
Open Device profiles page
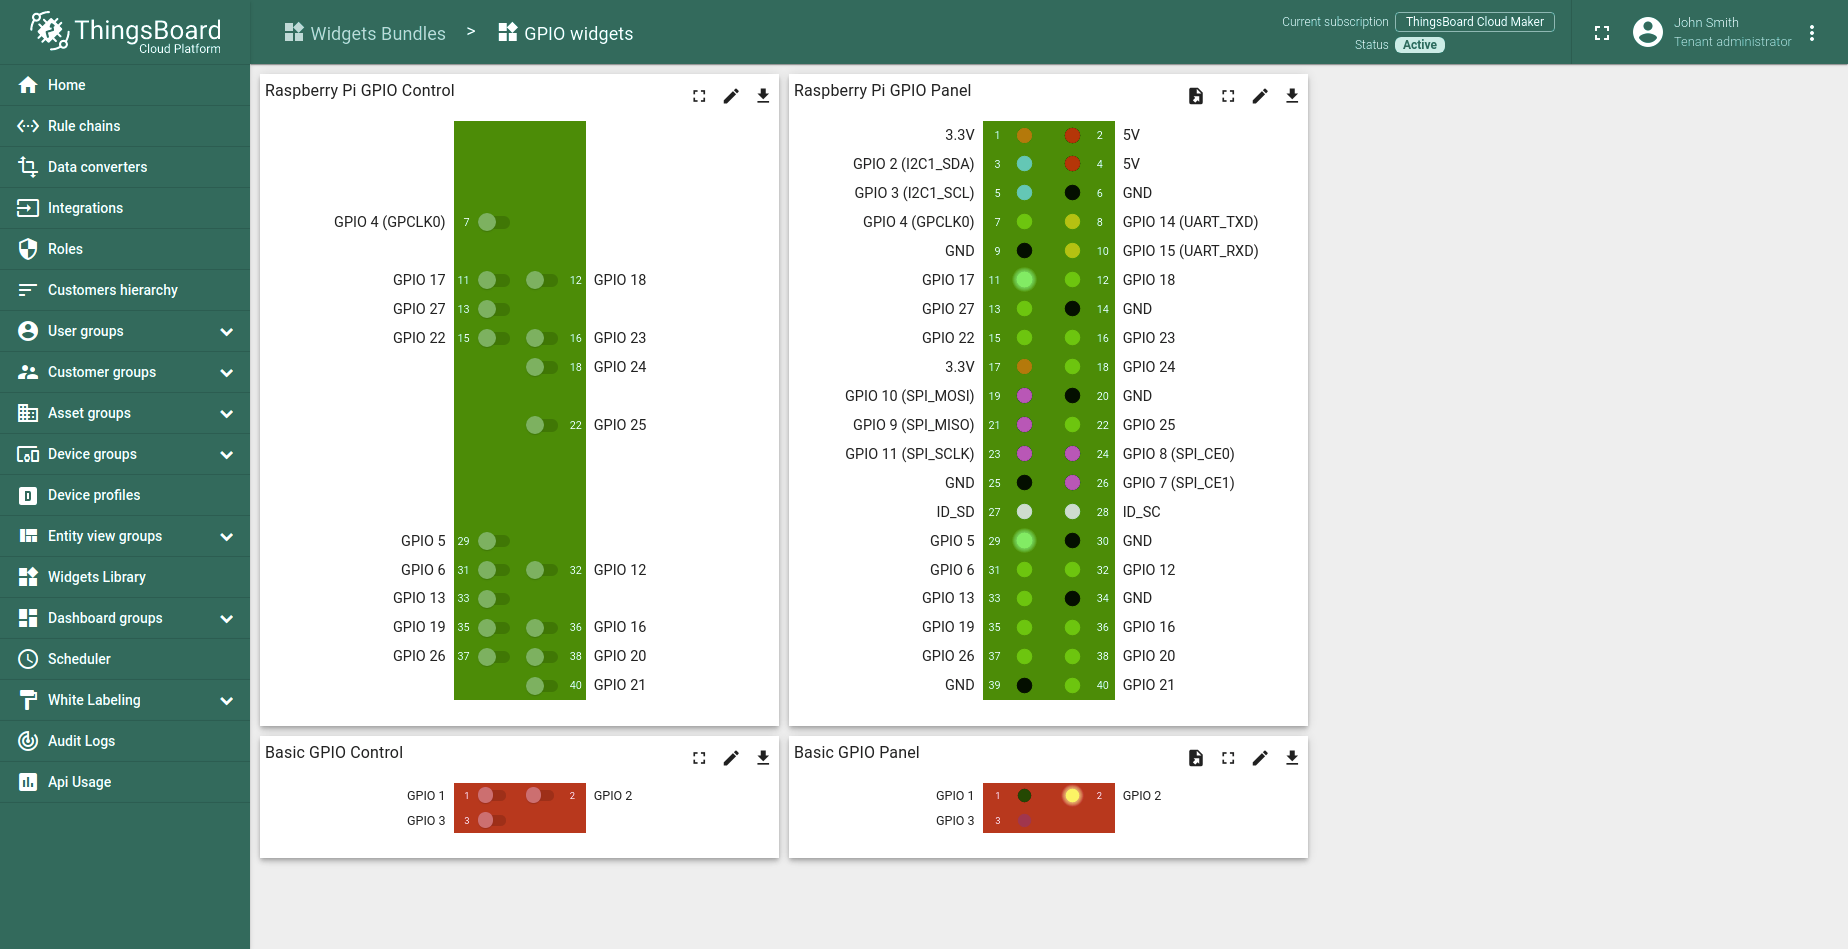125,495
